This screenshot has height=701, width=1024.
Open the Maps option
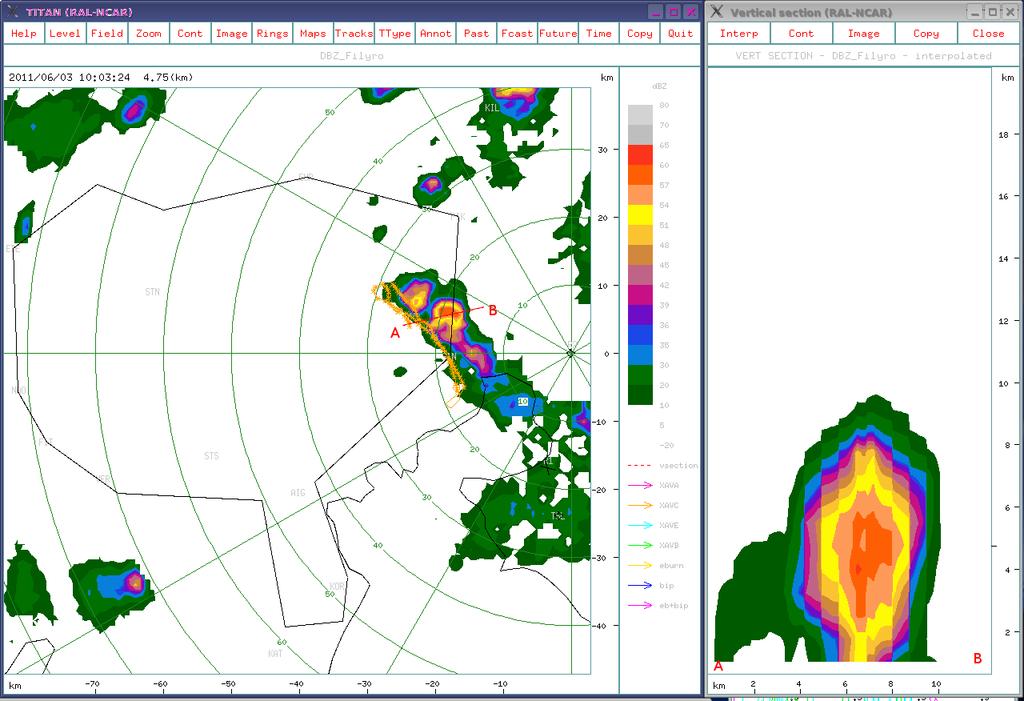[313, 33]
